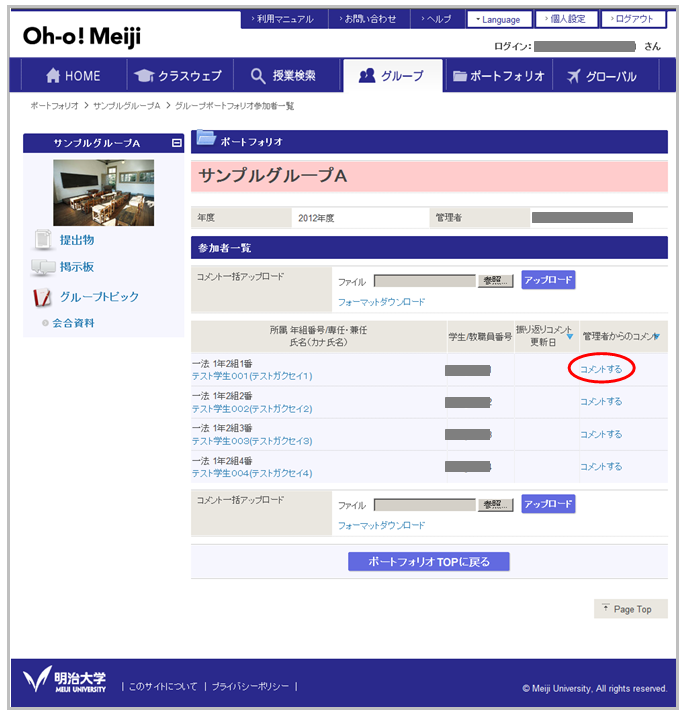
Task: Open テスト学生002(テストガクセイ2) profile link
Action: pyautogui.click(x=252, y=409)
